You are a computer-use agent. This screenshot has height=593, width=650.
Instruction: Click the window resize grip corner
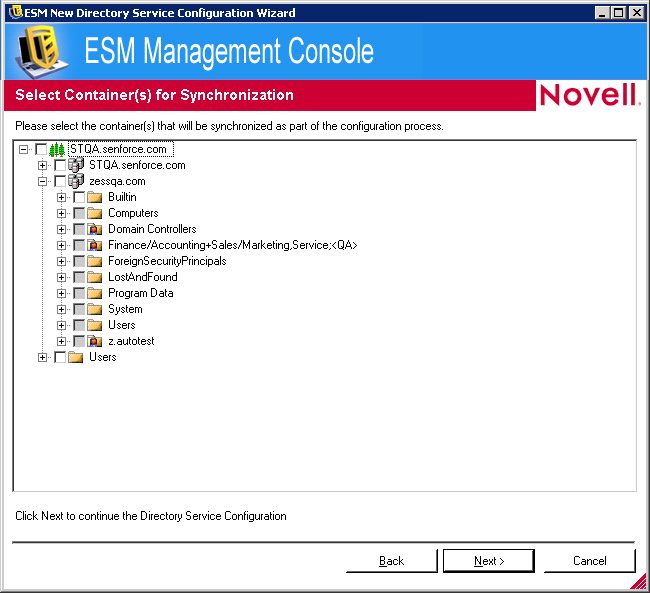(639, 582)
